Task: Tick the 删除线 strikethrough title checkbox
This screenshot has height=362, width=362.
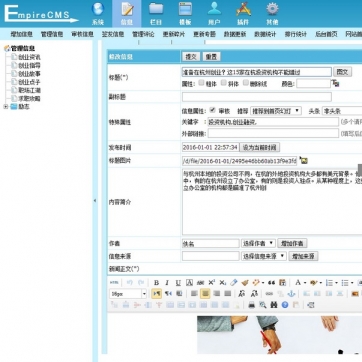Action: pyautogui.click(x=246, y=83)
